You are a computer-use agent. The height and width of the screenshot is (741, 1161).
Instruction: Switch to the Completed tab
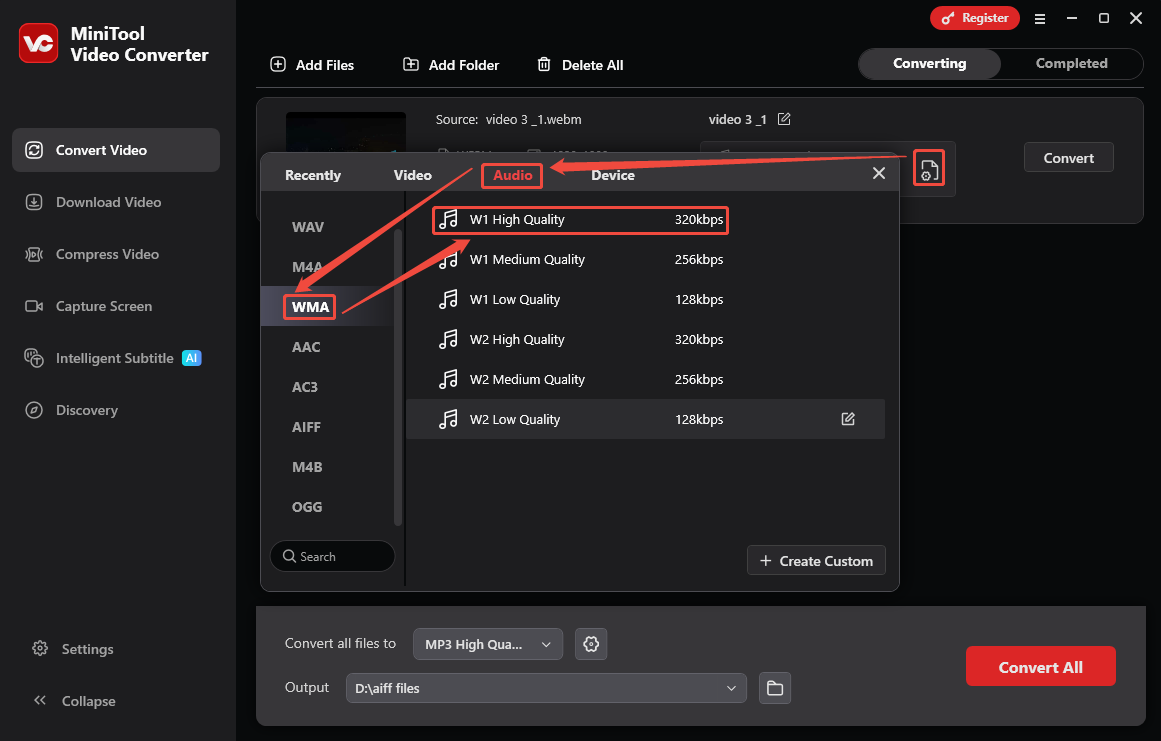[1071, 63]
